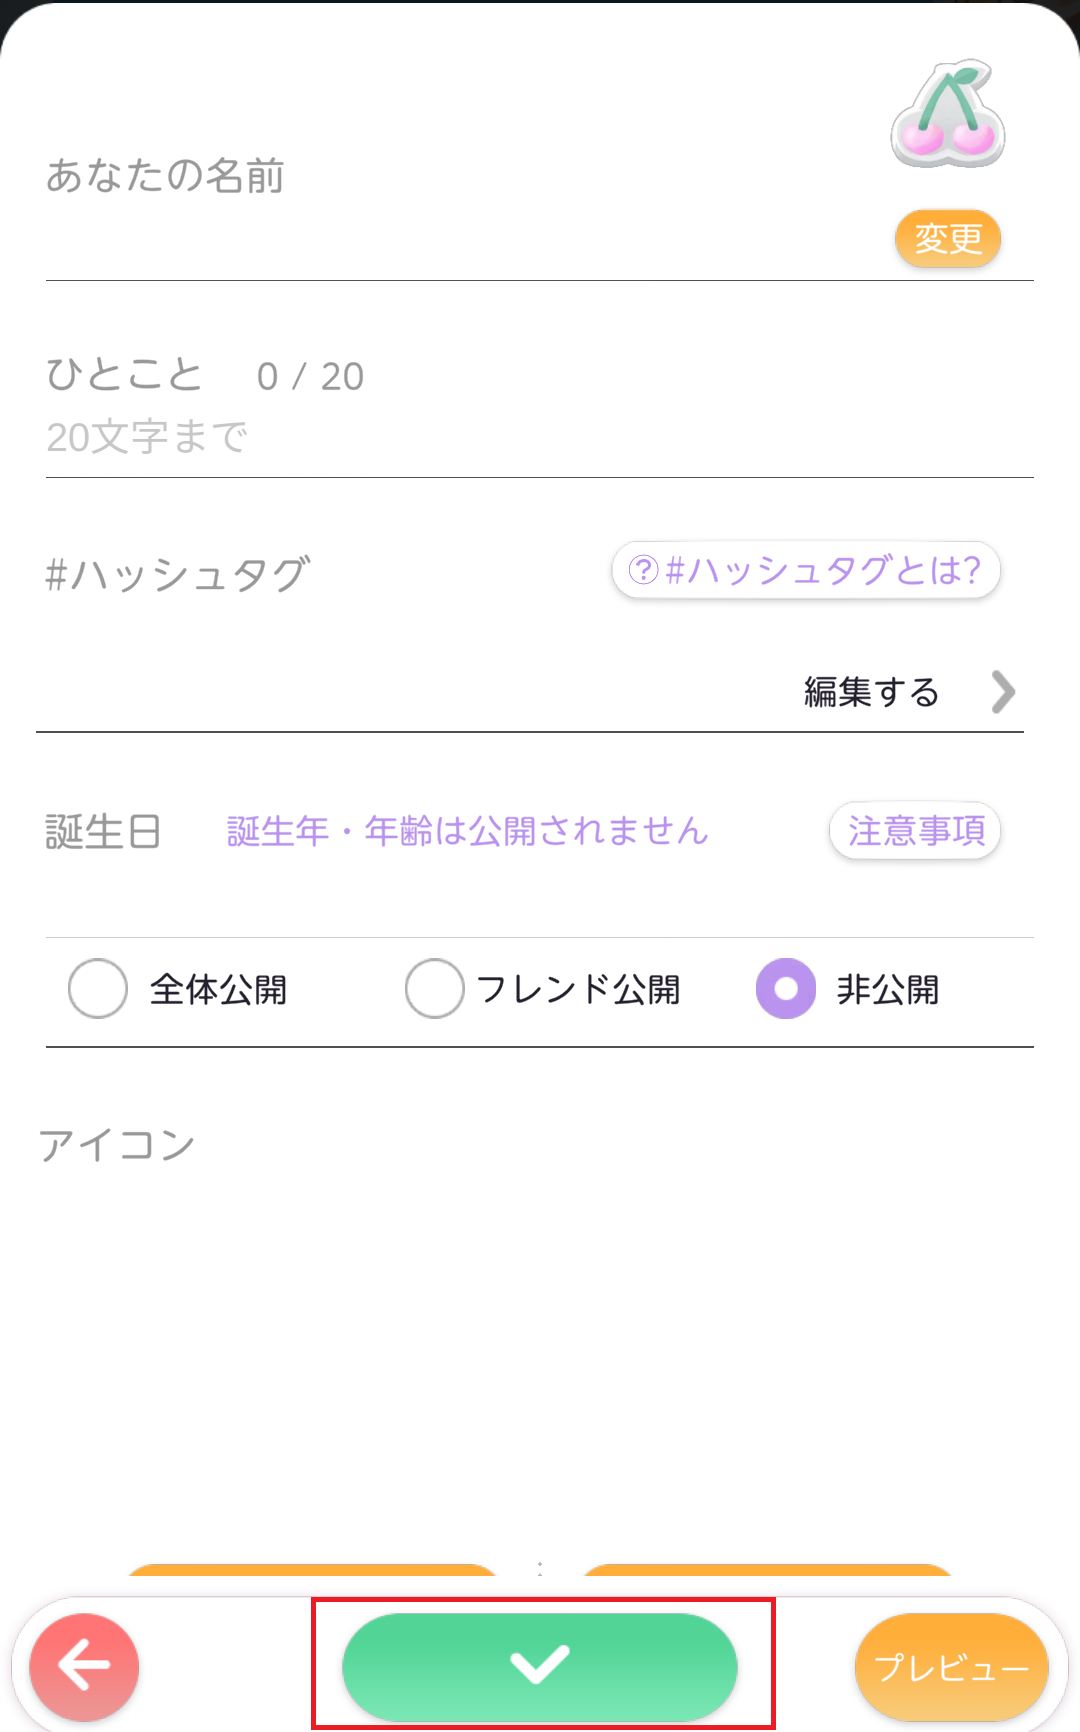1080x1732 pixels.
Task: Click the 0 / 20 character counter
Action: click(310, 377)
